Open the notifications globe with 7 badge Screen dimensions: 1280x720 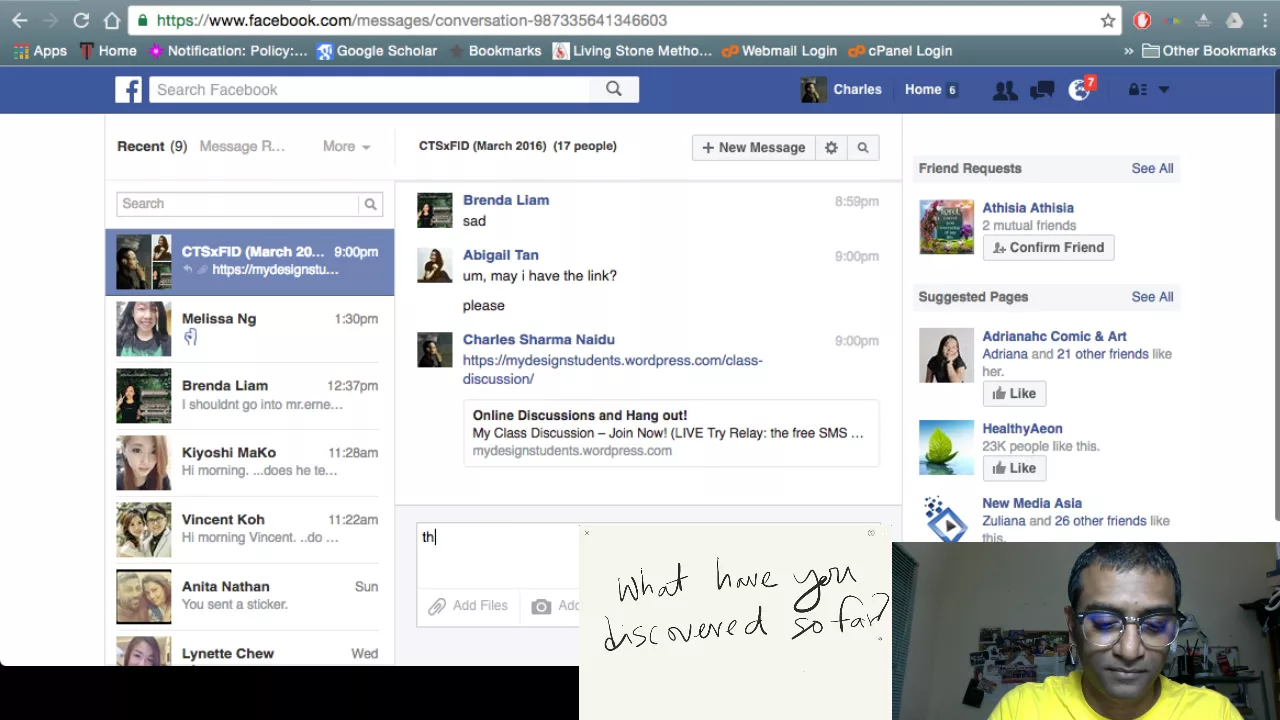coord(1081,89)
